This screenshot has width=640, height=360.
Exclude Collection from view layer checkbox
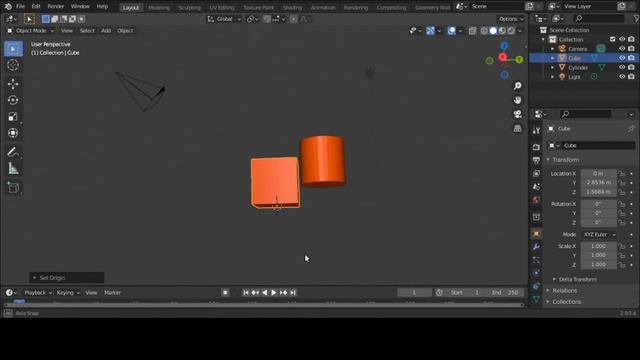tap(613, 40)
